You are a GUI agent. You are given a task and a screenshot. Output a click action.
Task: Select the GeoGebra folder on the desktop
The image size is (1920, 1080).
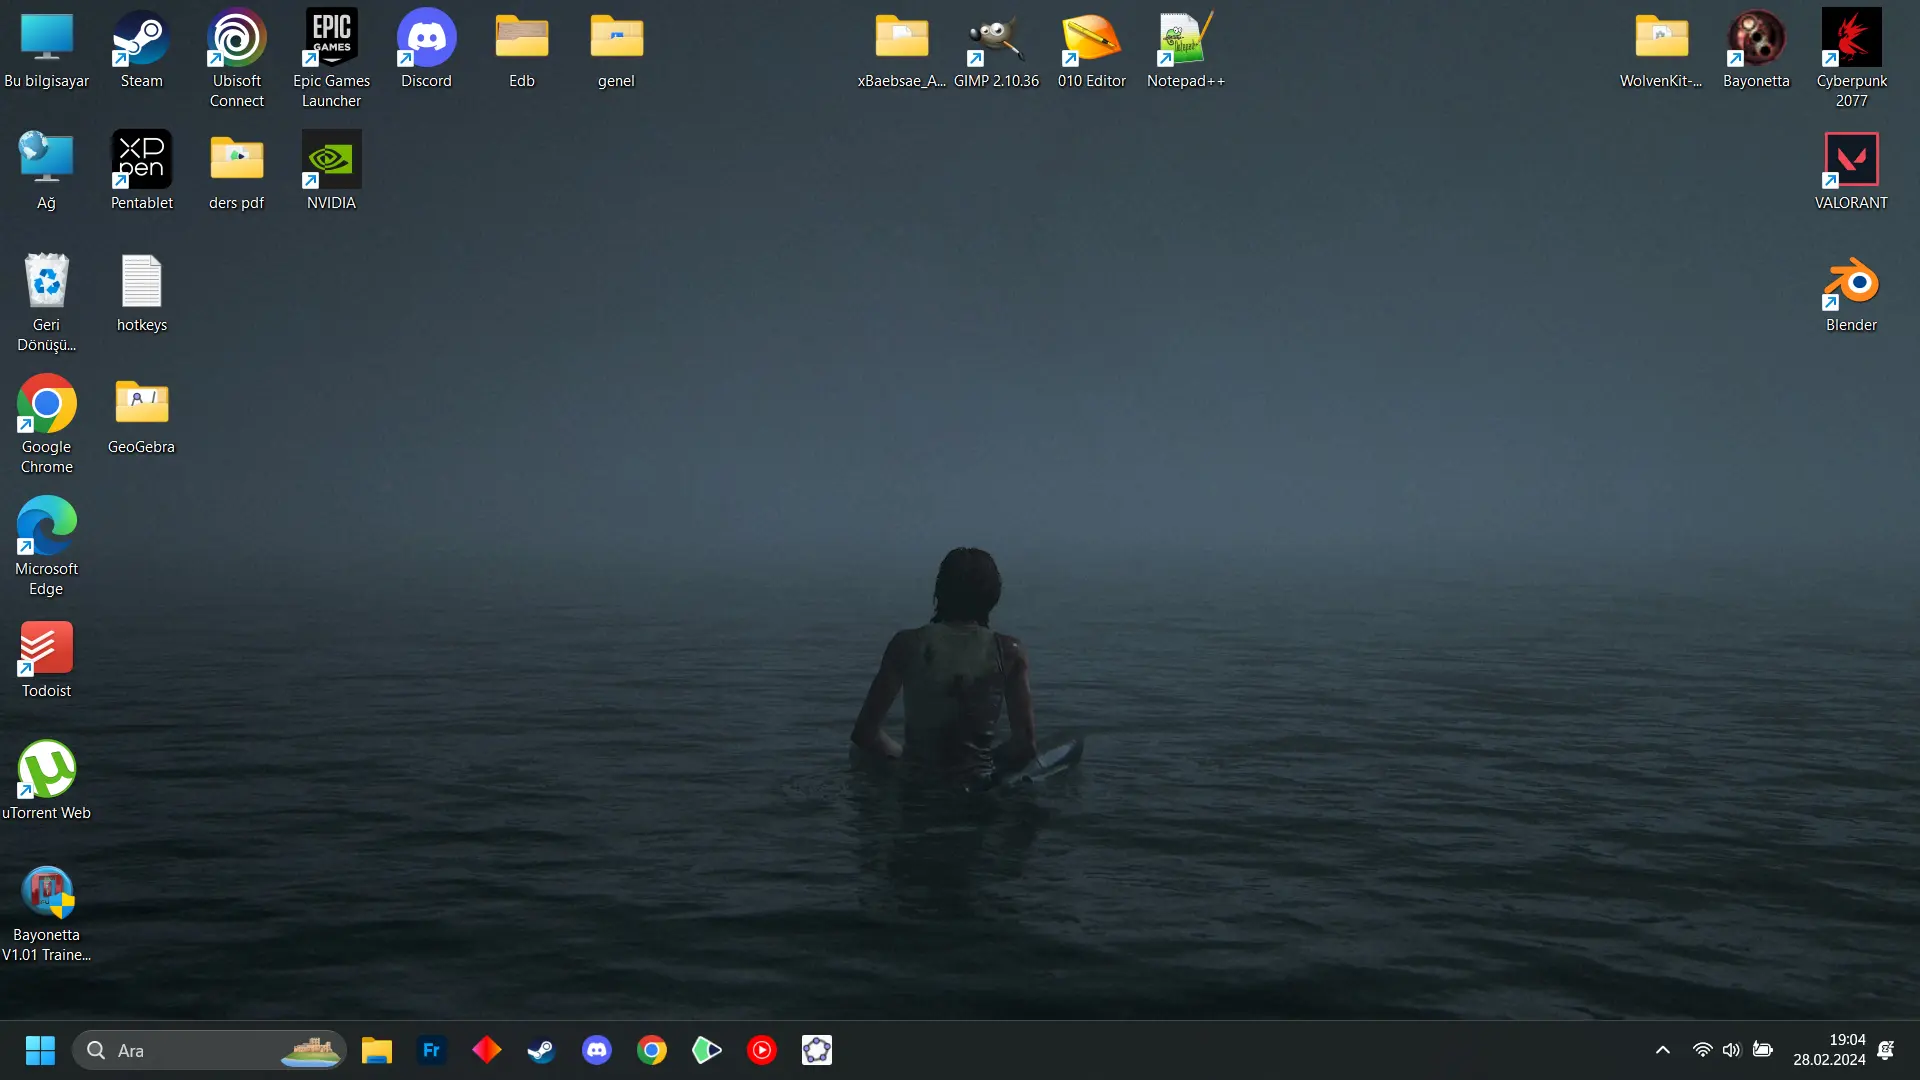142,416
